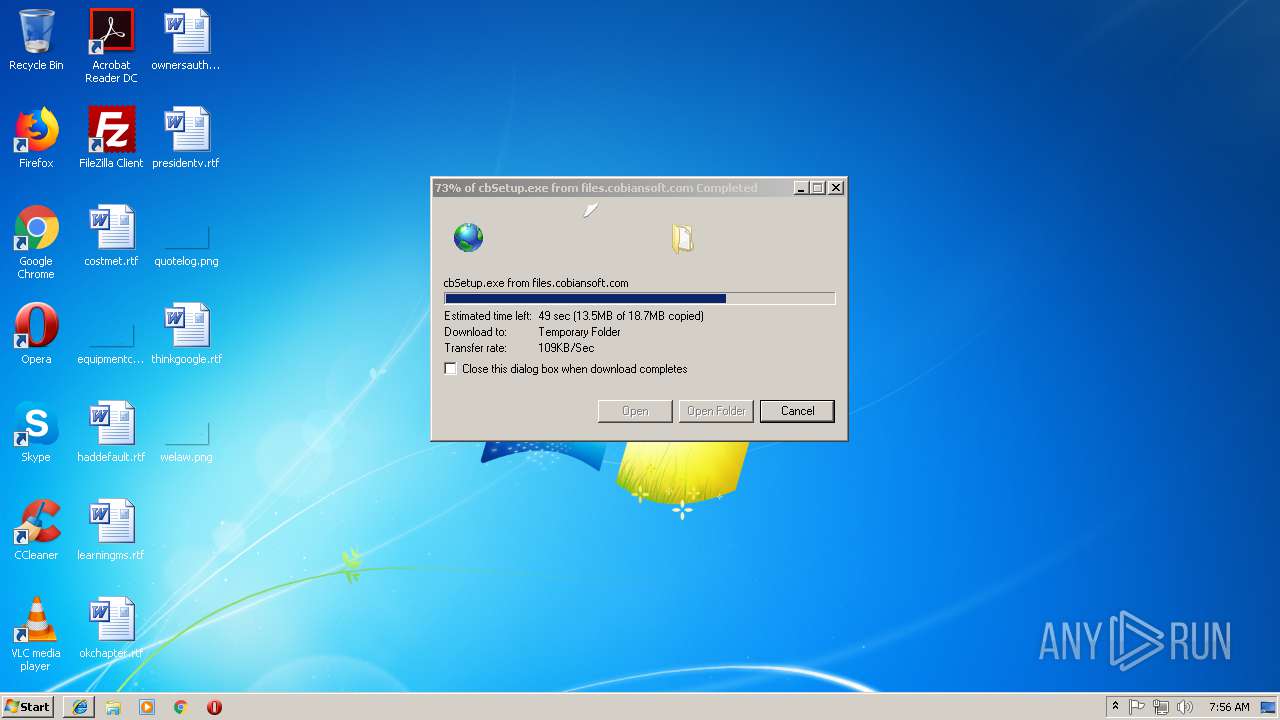Open the Opera desktop shortcut
This screenshot has height=720, width=1280.
coord(36,334)
